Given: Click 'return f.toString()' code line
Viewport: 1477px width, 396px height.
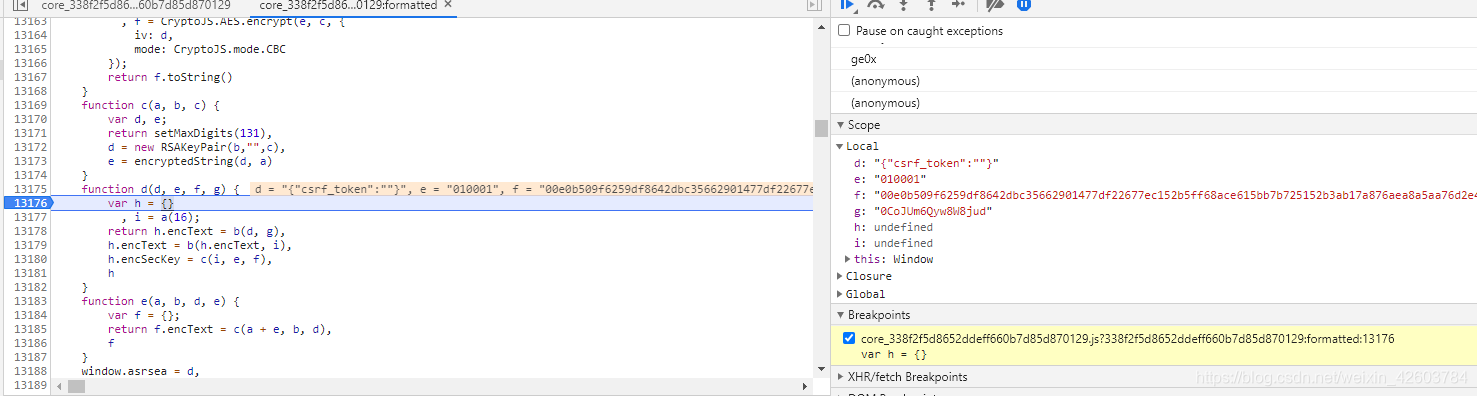Looking at the screenshot, I should (170, 77).
